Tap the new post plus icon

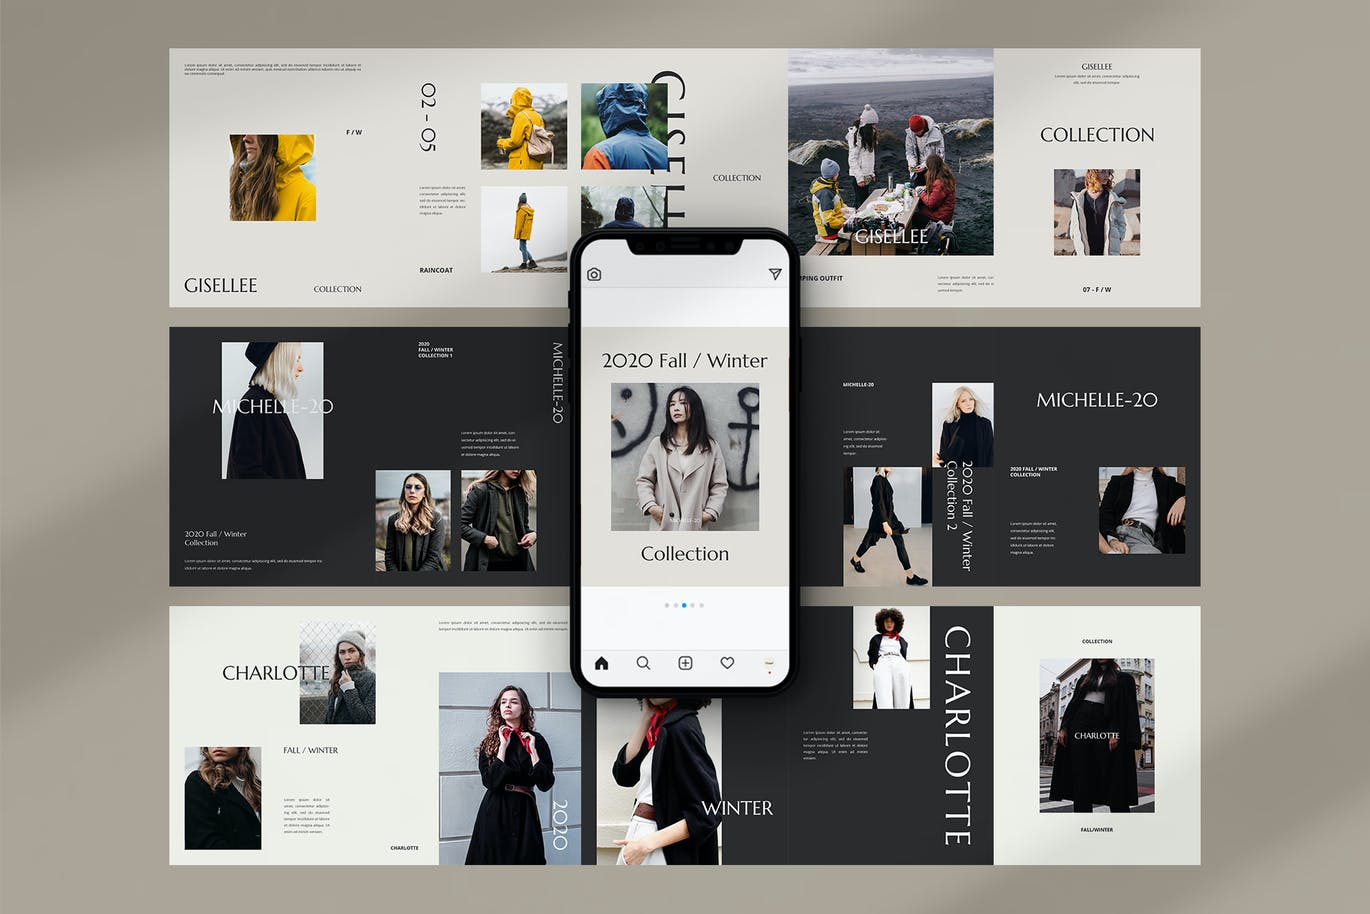[685, 663]
